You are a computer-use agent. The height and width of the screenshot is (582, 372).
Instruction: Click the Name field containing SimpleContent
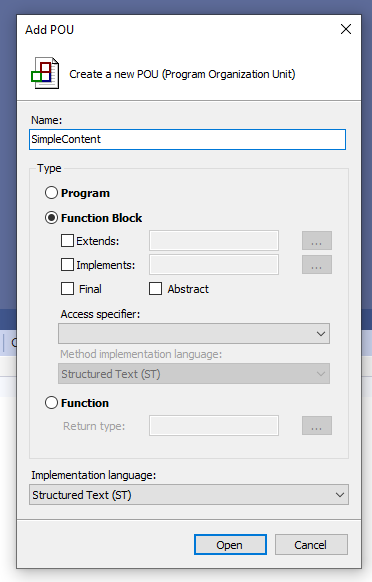187,139
